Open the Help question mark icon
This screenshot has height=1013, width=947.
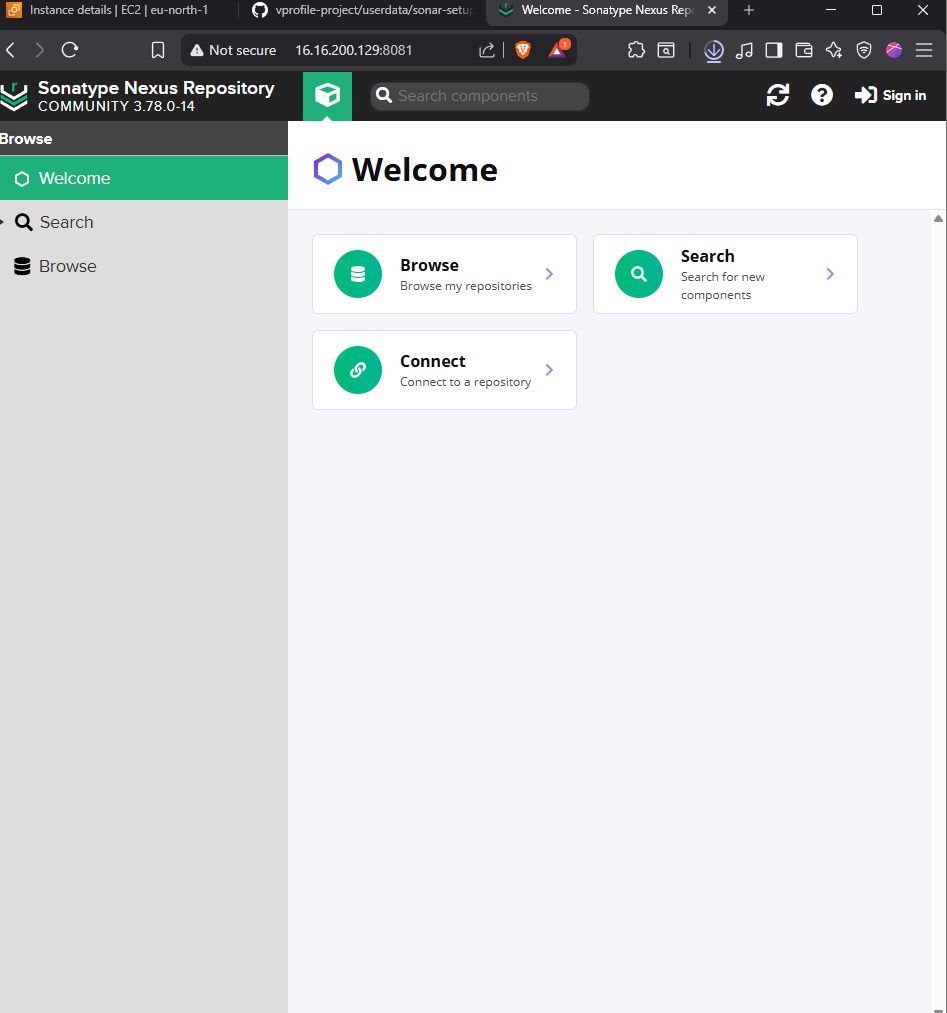click(x=822, y=96)
